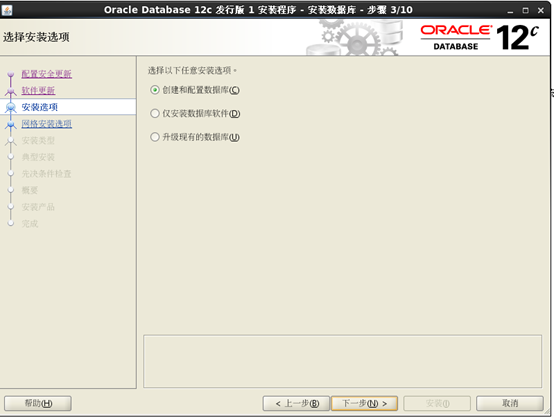Maximize the installer window
This screenshot has width=554, height=418.
525,11
